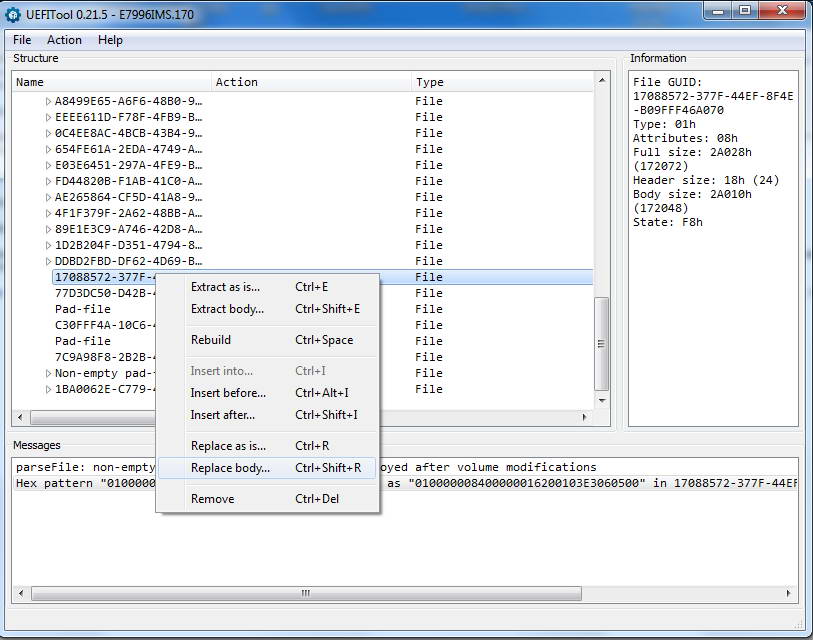Click the UEFITool app icon in title bar

tap(12, 15)
